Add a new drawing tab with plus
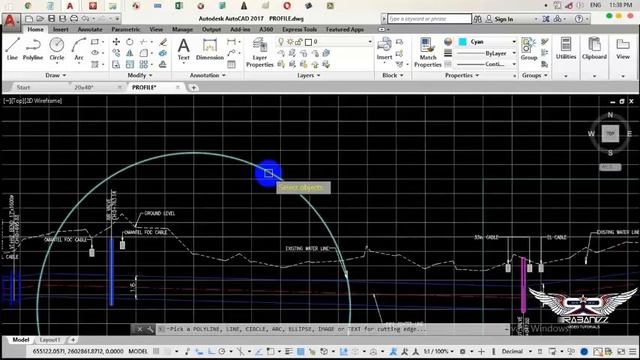The width and height of the screenshot is (640, 360). [x=193, y=87]
